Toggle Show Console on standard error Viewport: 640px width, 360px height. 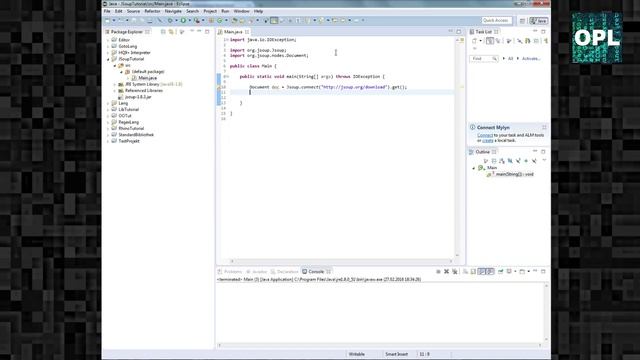pos(490,271)
